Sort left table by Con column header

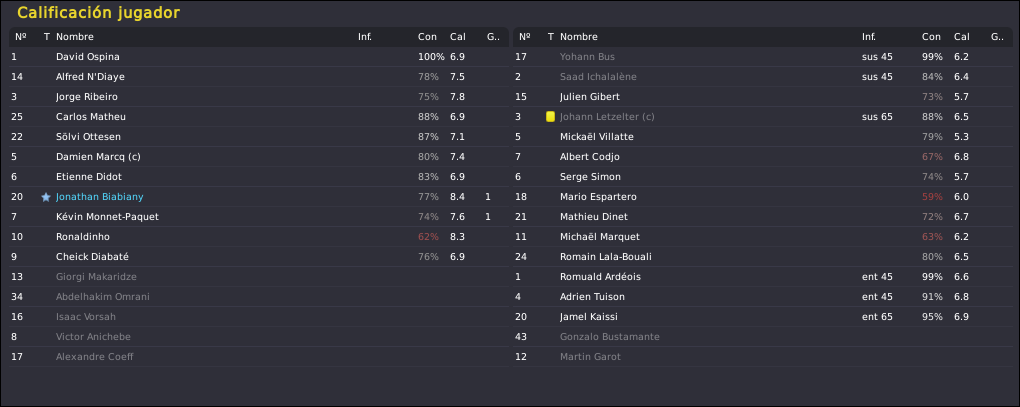click(427, 37)
